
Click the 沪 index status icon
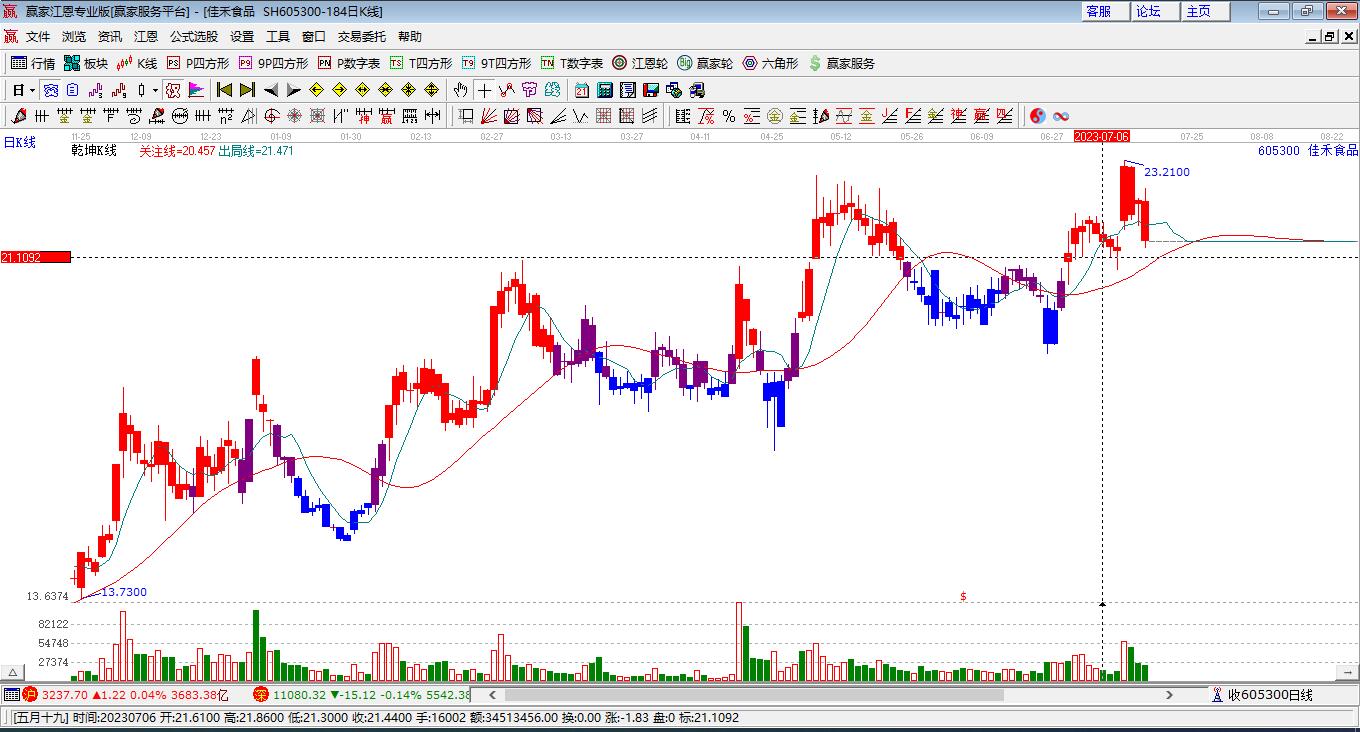point(30,694)
